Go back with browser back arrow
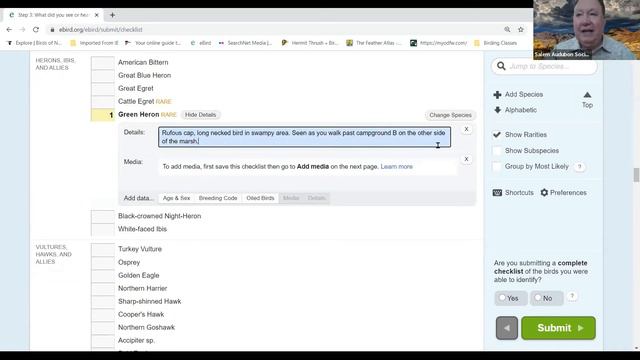Screen dimensions: 640x360 tap(9, 29)
